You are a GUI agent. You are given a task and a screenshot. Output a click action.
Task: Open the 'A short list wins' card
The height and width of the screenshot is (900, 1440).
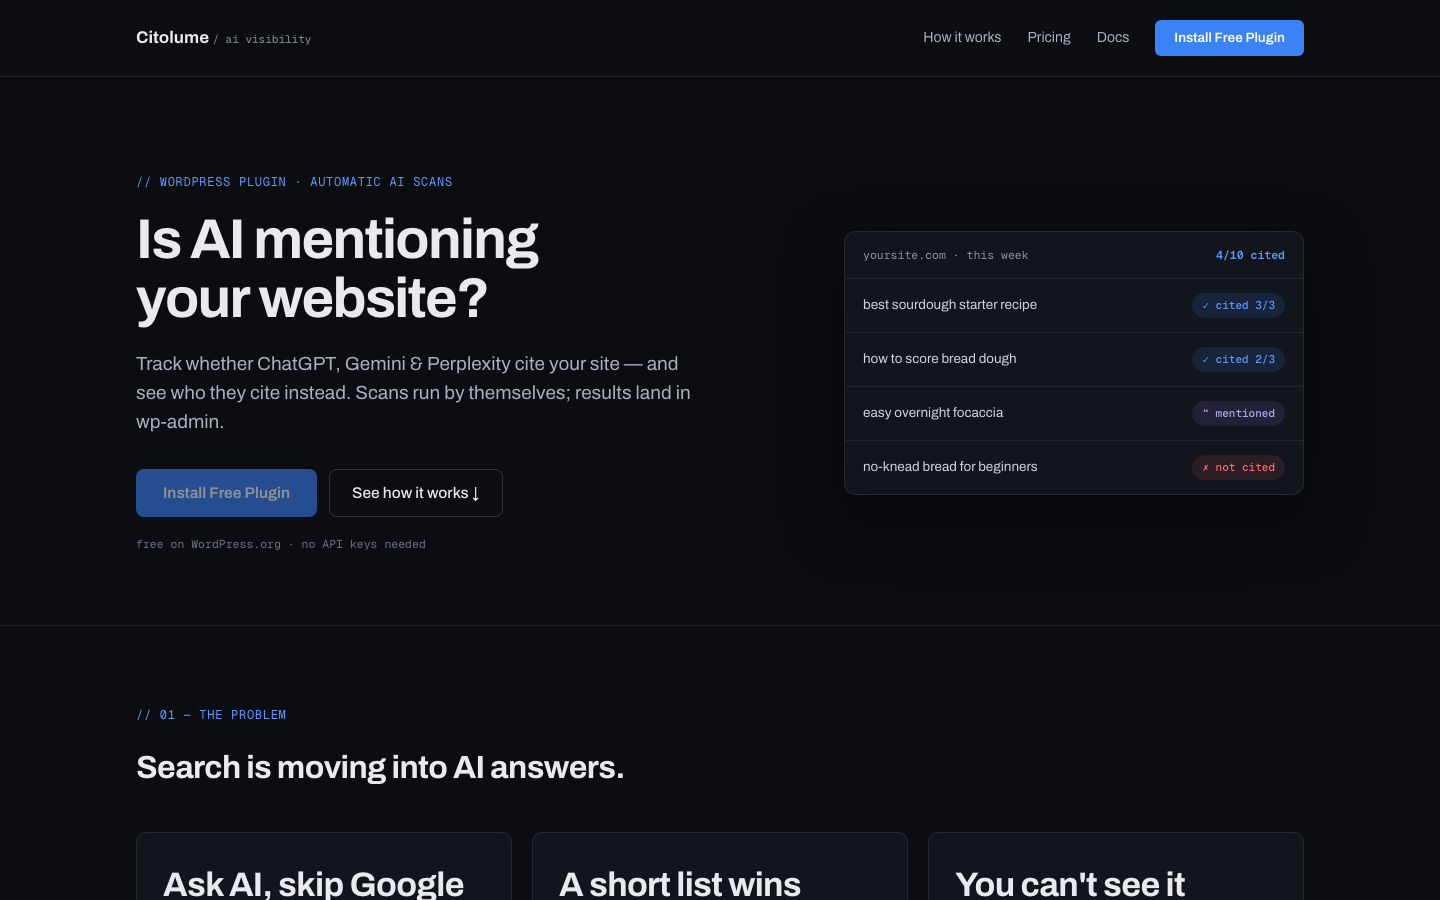(720, 867)
